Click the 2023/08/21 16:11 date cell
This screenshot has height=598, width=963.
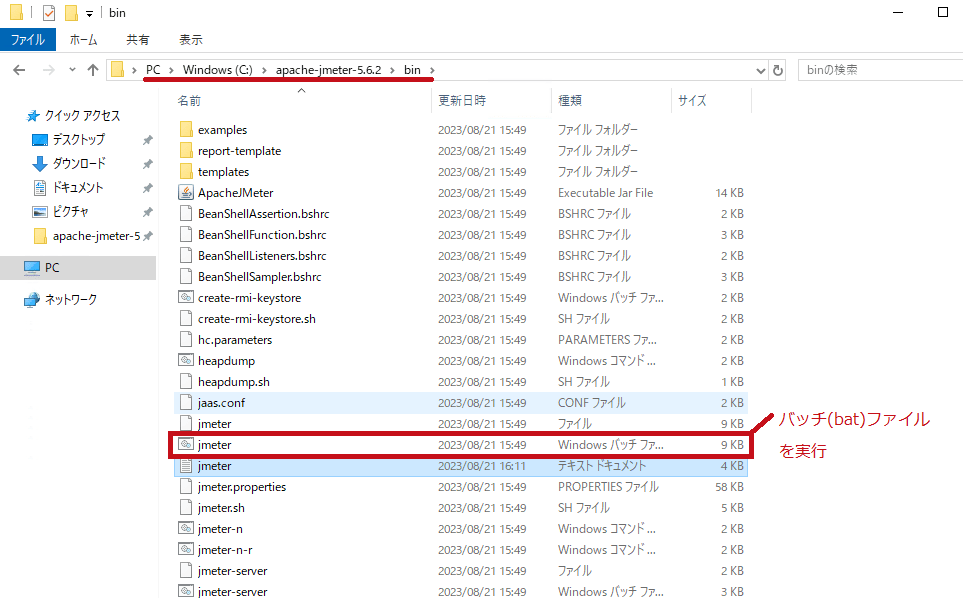tap(482, 466)
